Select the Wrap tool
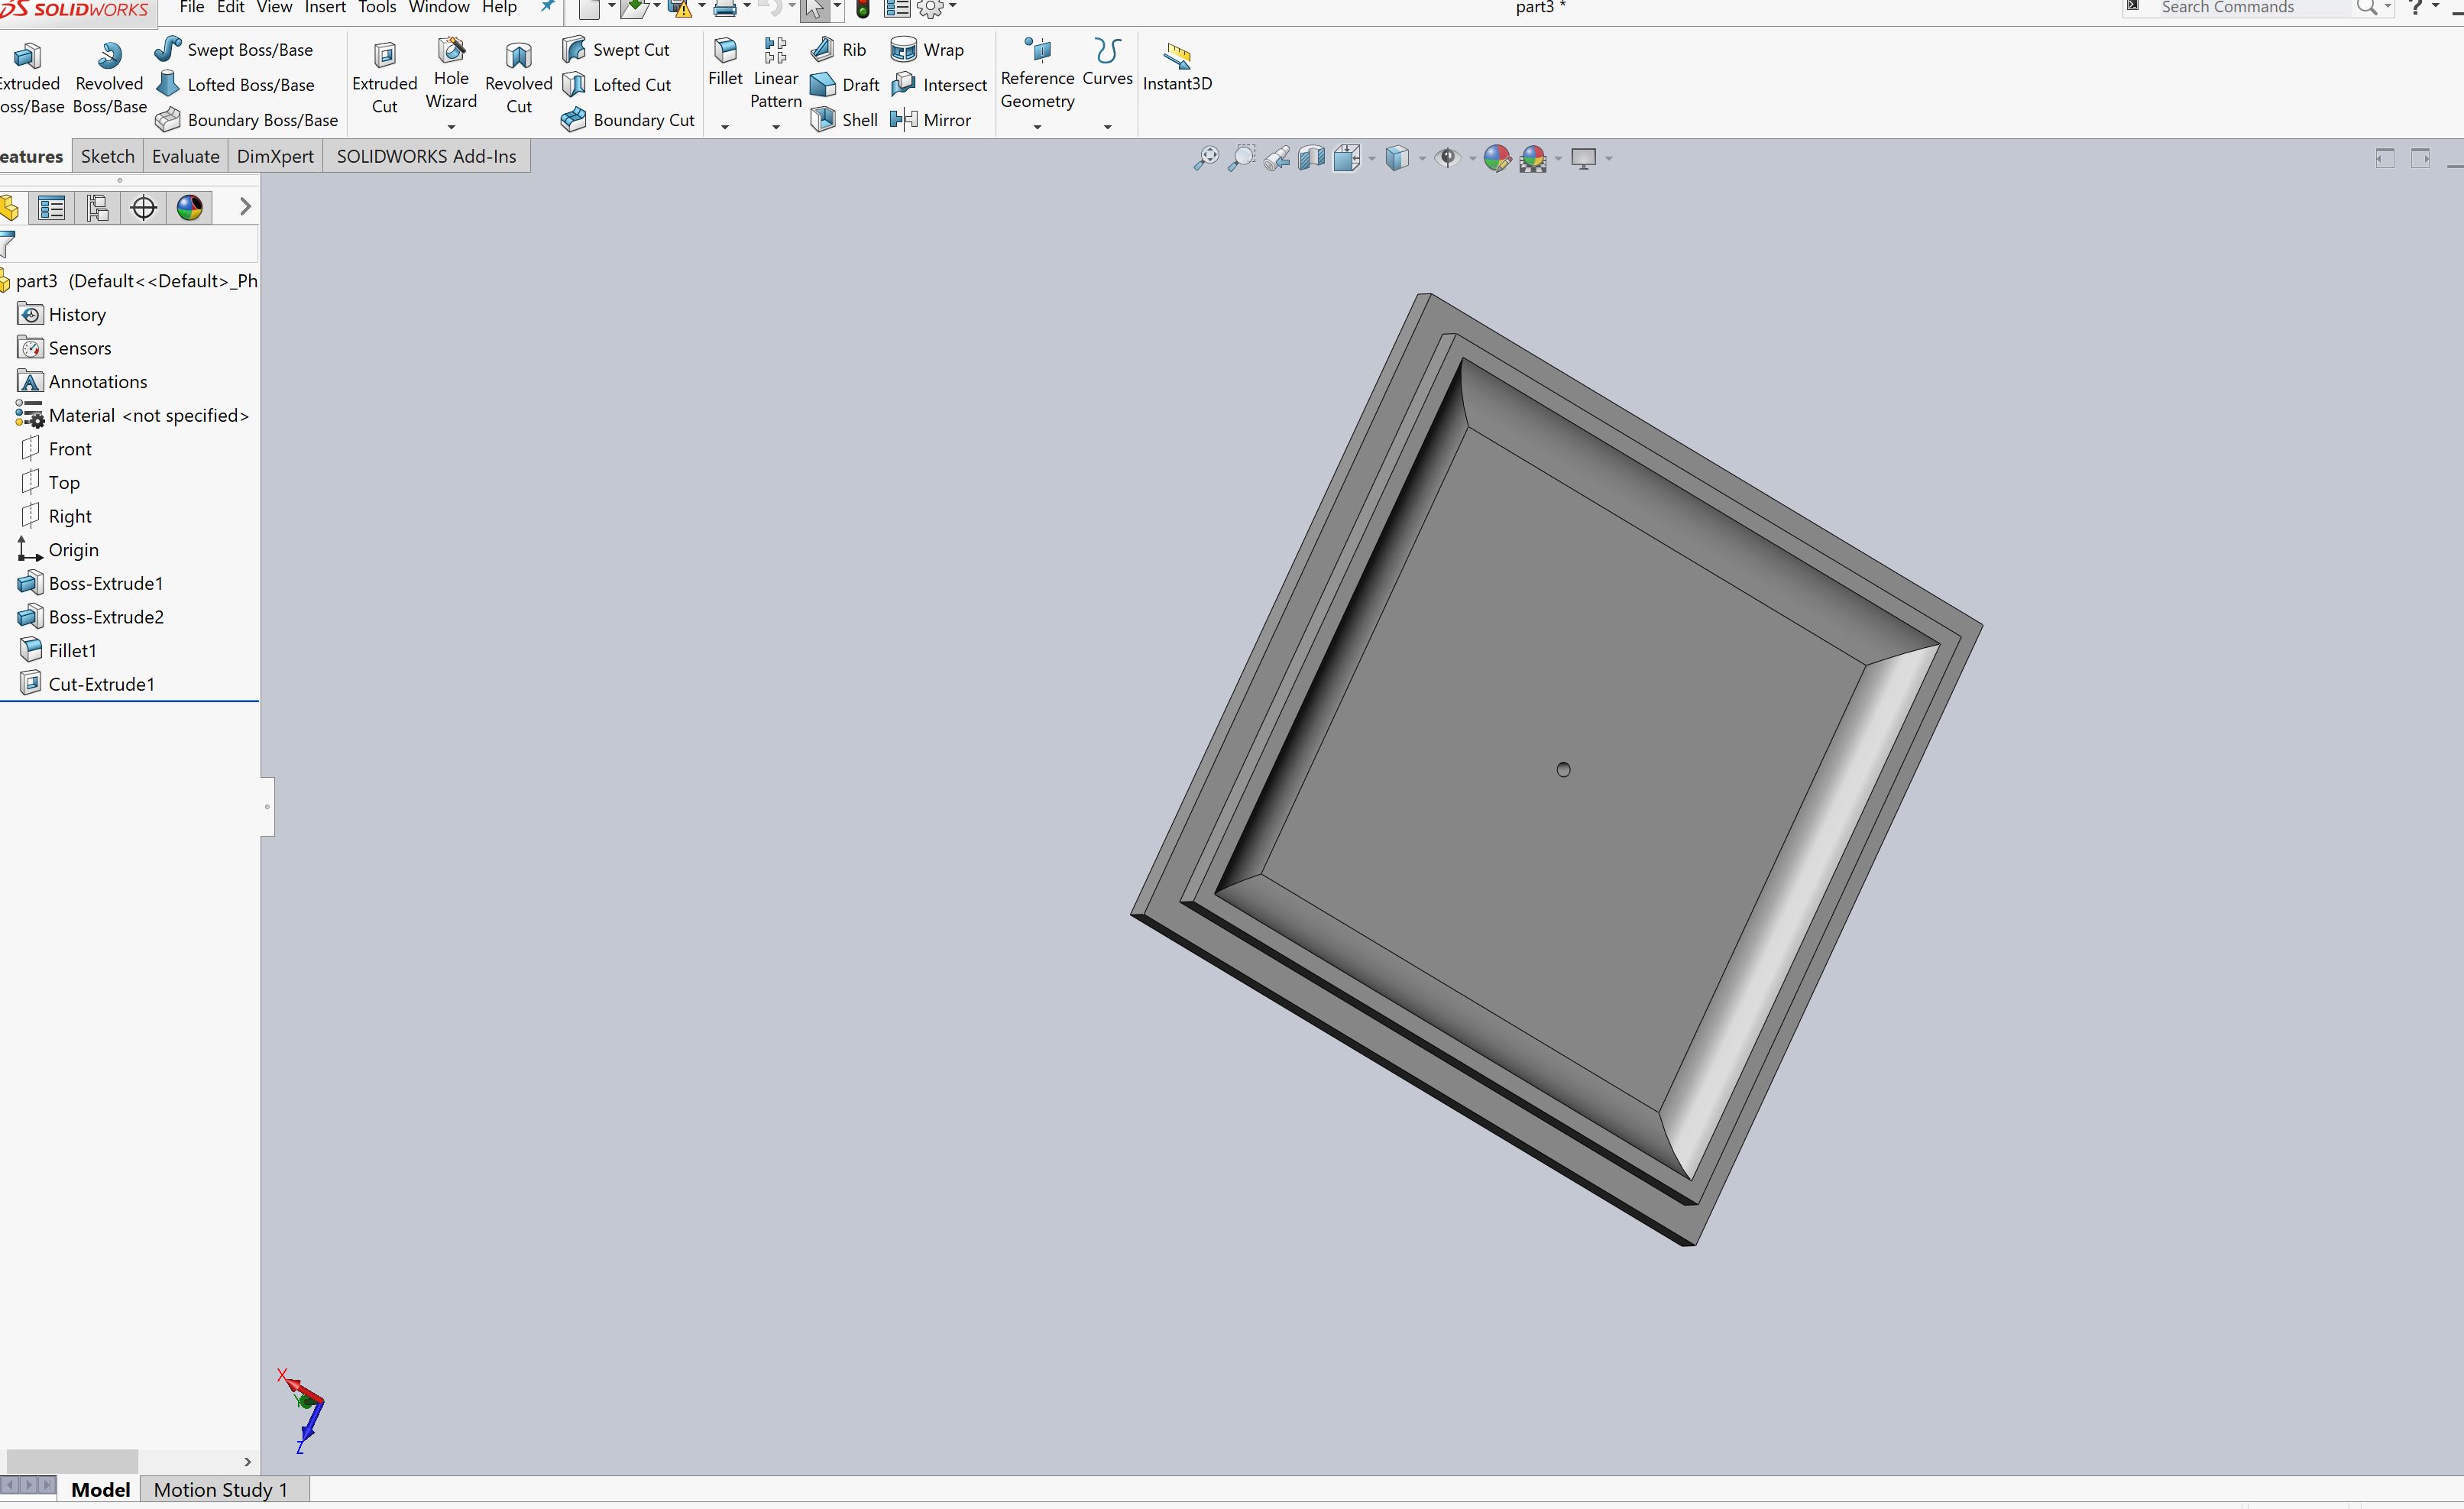The height and width of the screenshot is (1509, 2464). (927, 49)
